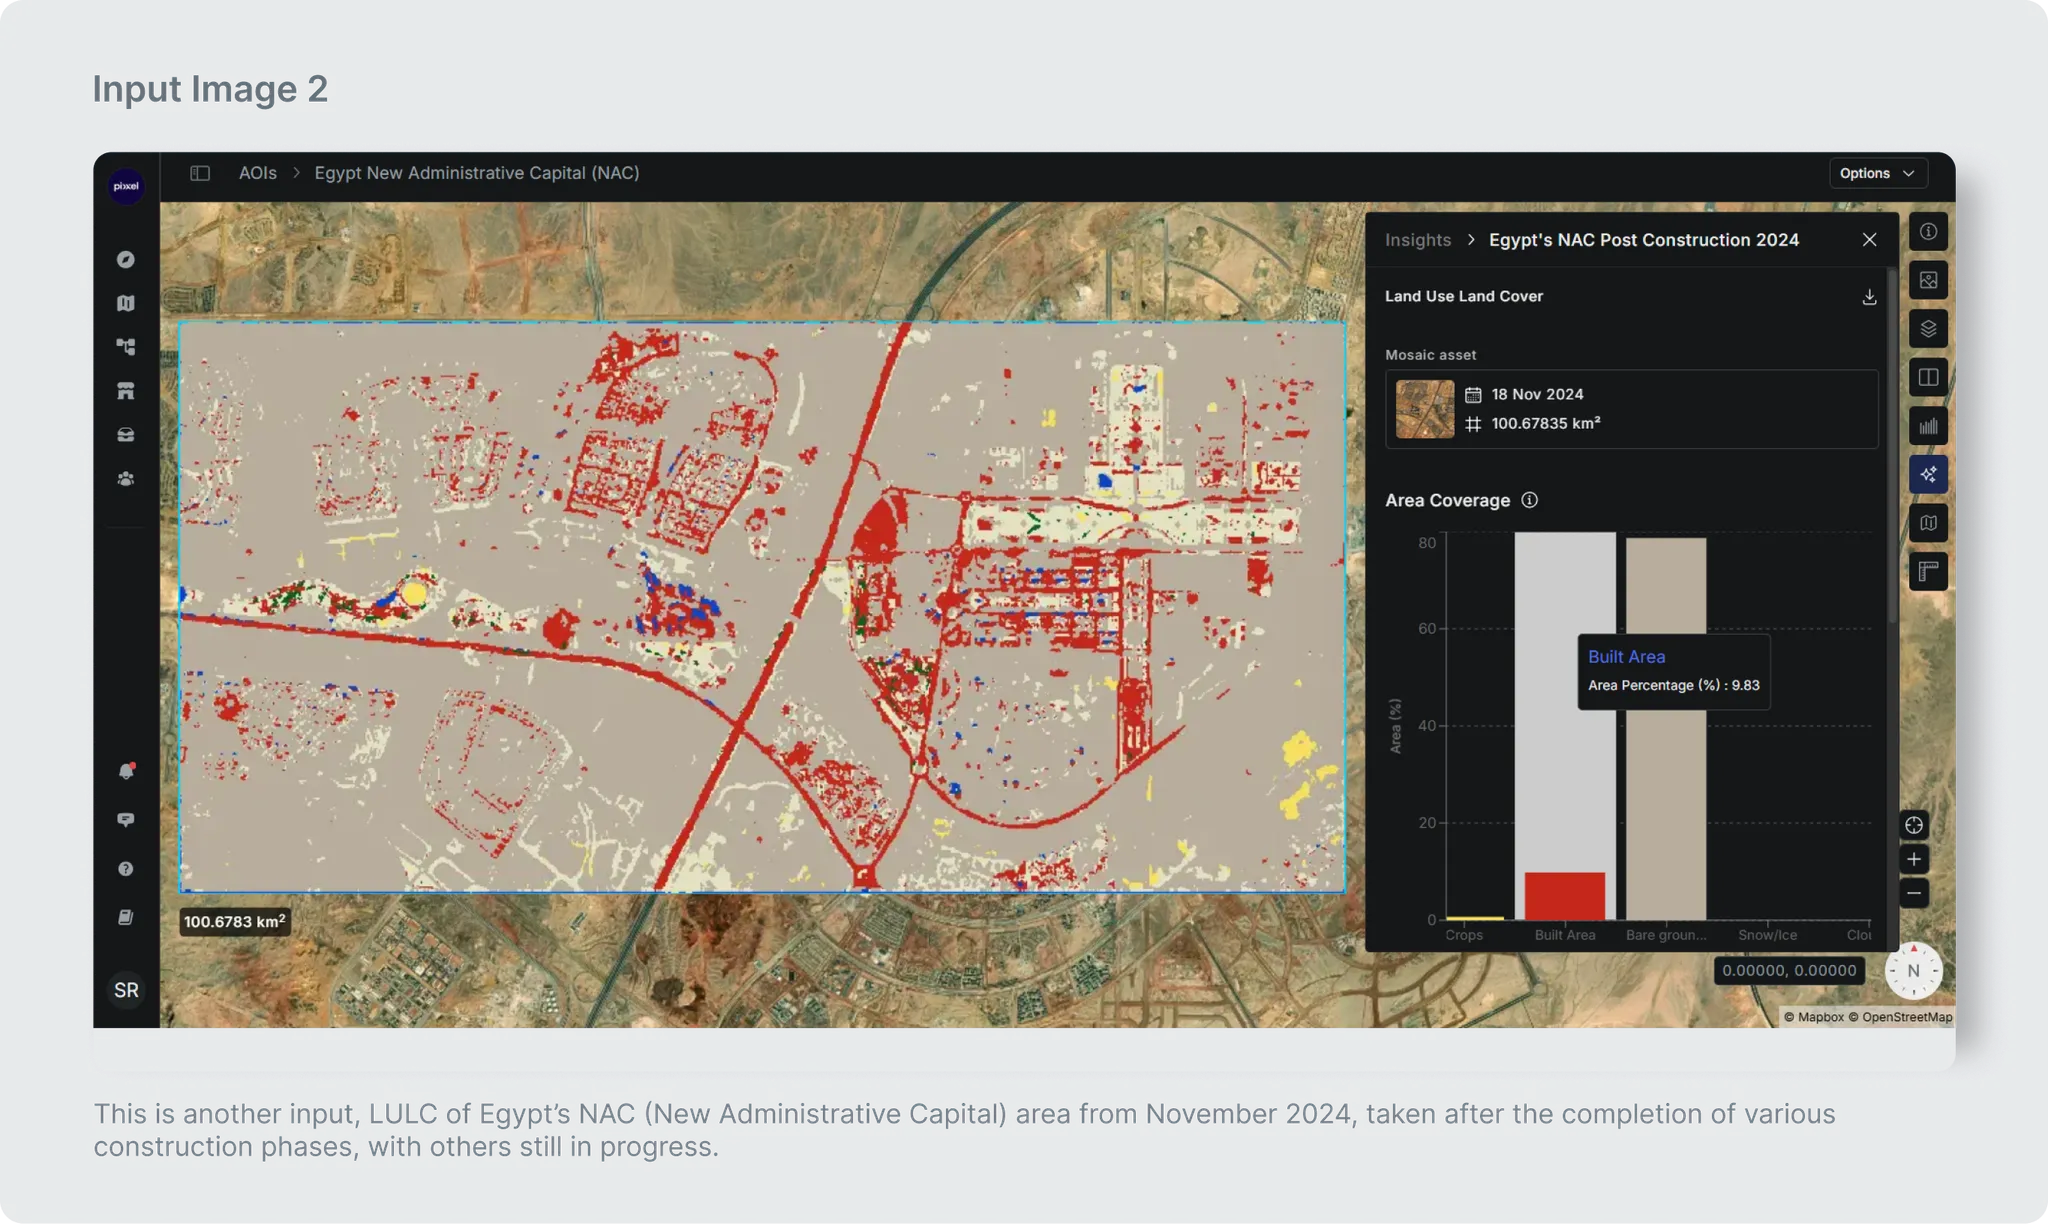Toggle the sidebar panel collapse icon

coord(200,173)
